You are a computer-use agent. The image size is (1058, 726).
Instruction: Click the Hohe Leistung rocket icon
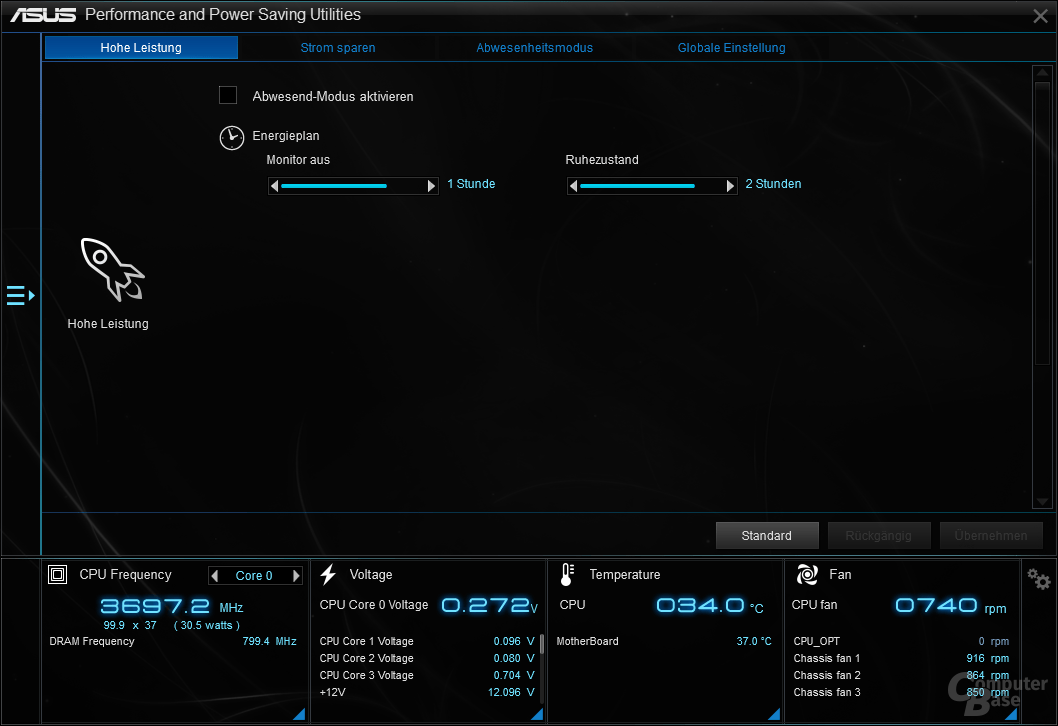111,269
